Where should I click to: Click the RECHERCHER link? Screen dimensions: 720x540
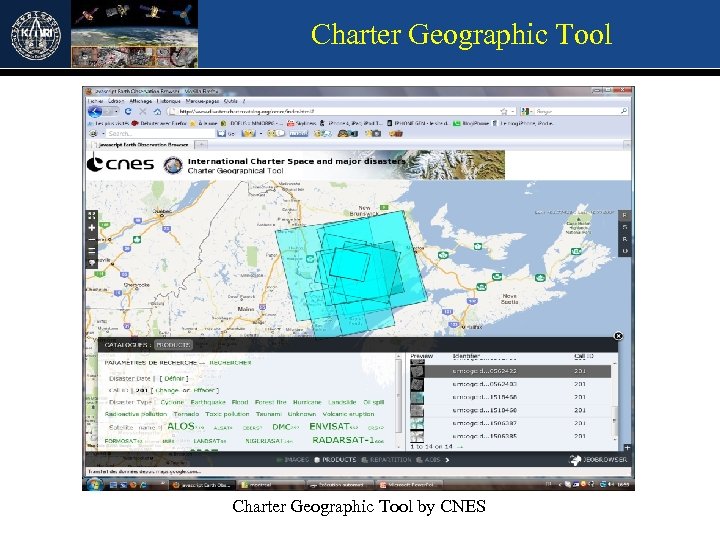(x=231, y=362)
